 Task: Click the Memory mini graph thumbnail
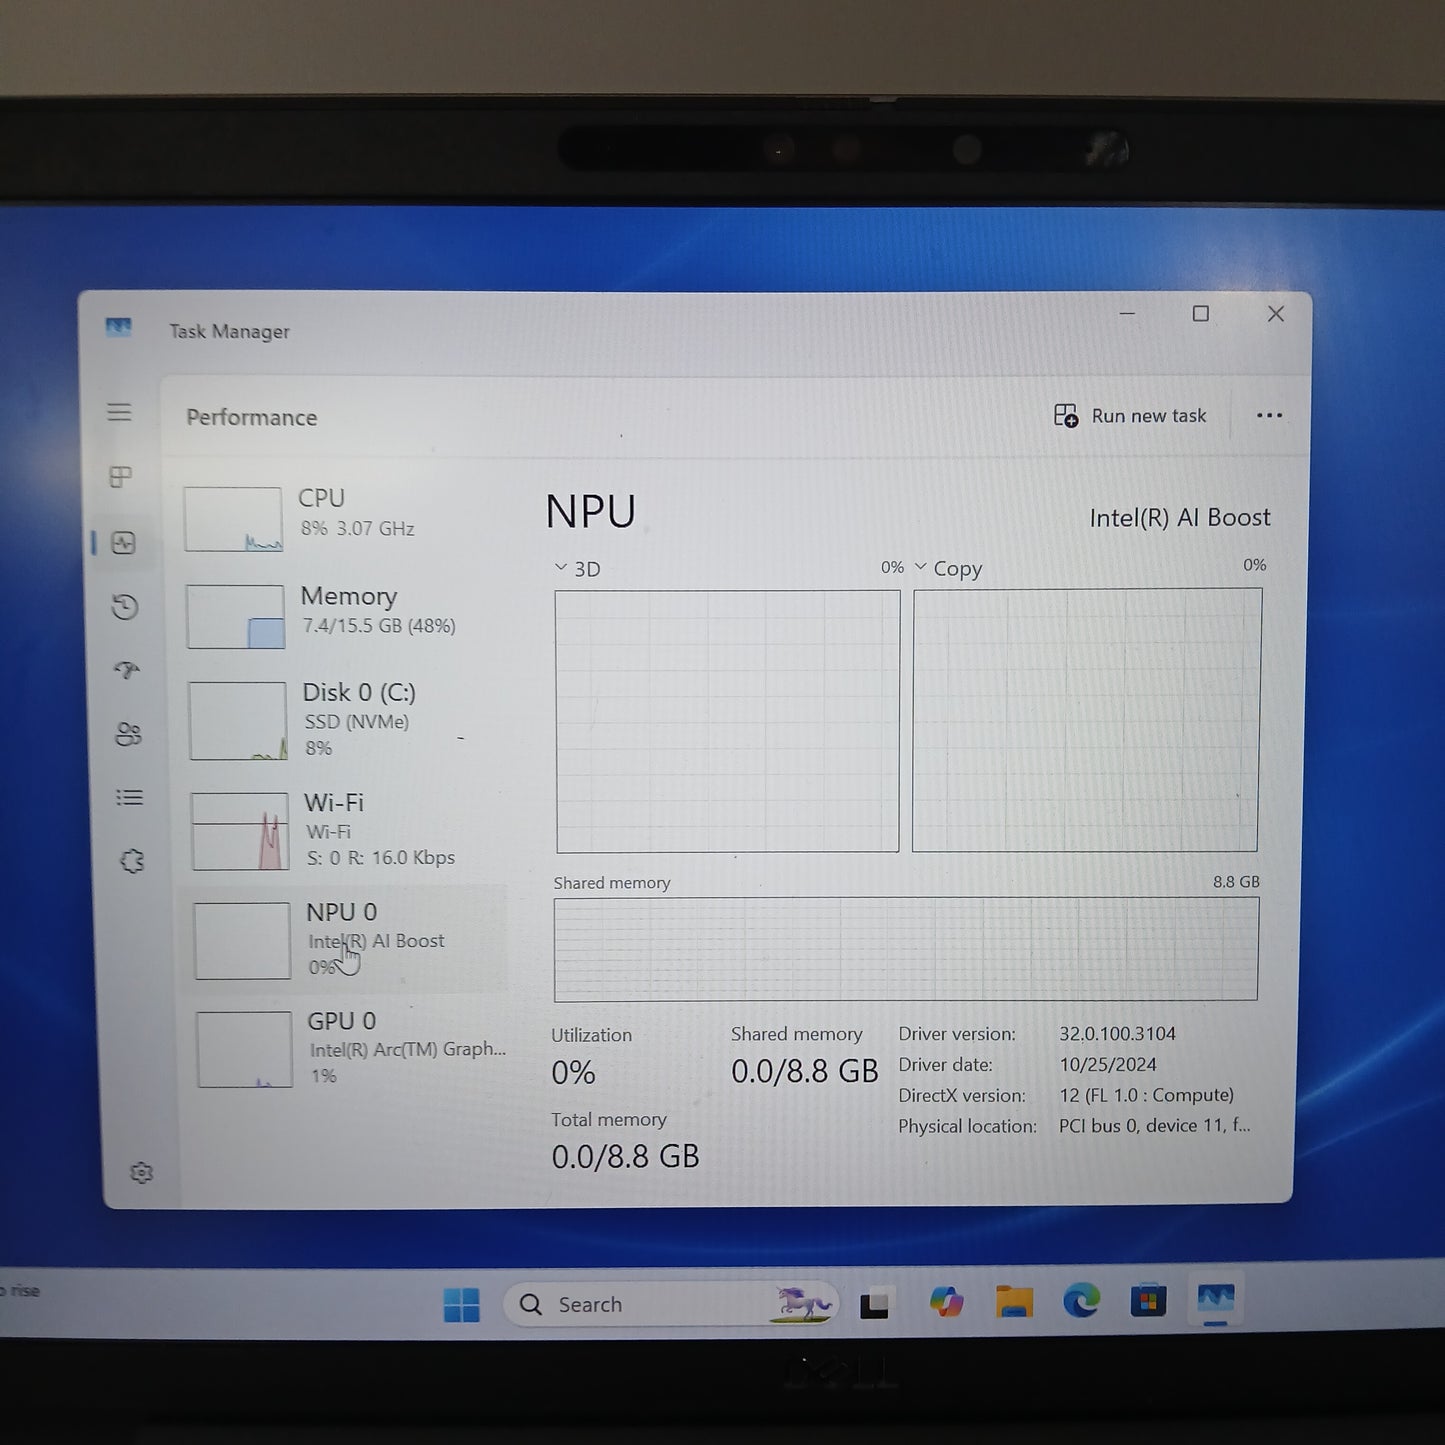tap(236, 616)
